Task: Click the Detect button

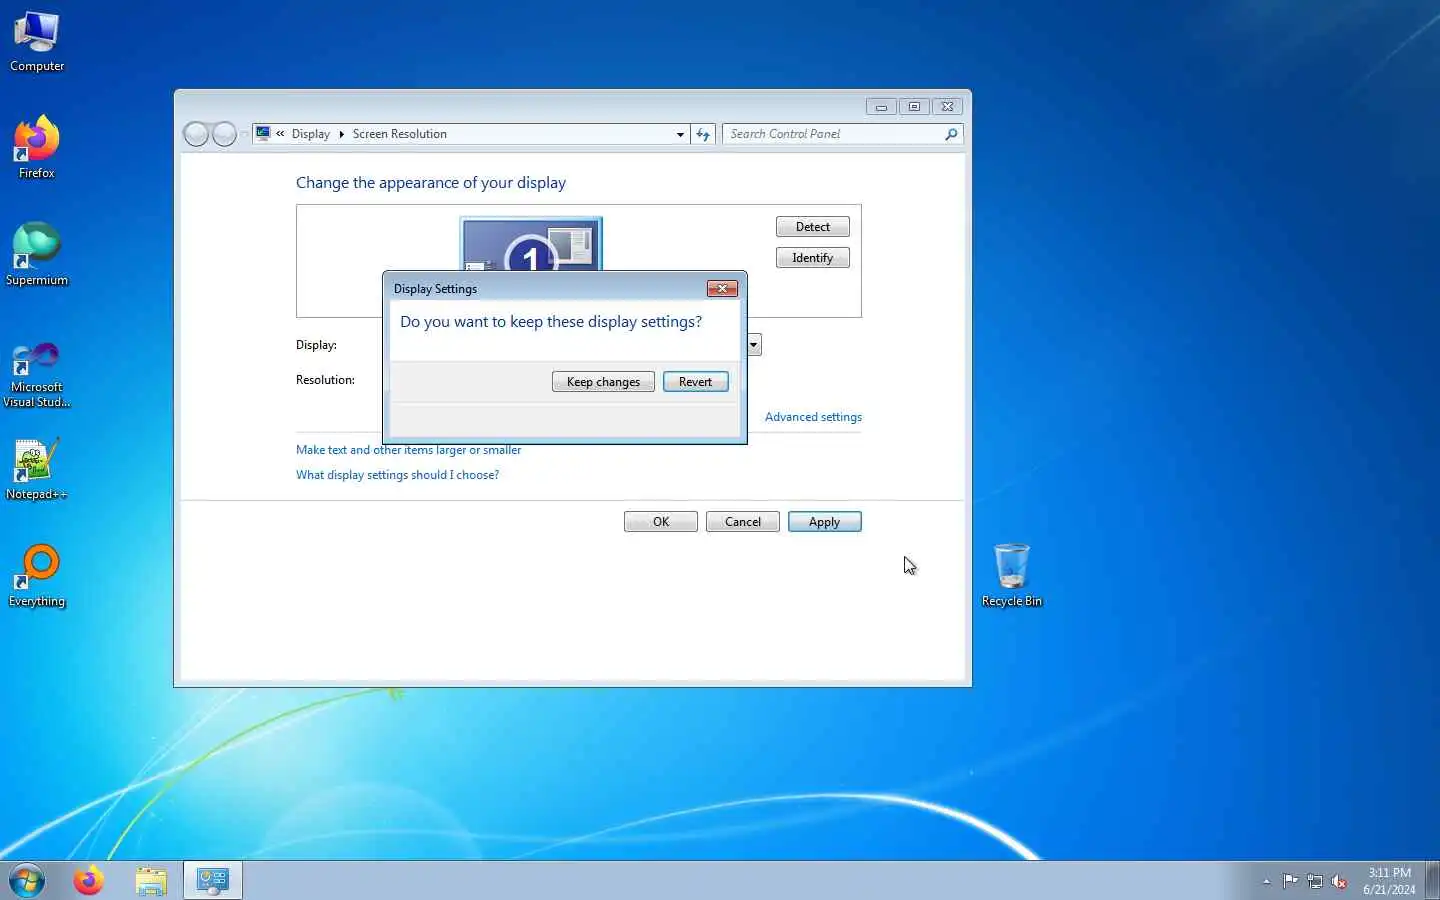Action: pyautogui.click(x=813, y=227)
